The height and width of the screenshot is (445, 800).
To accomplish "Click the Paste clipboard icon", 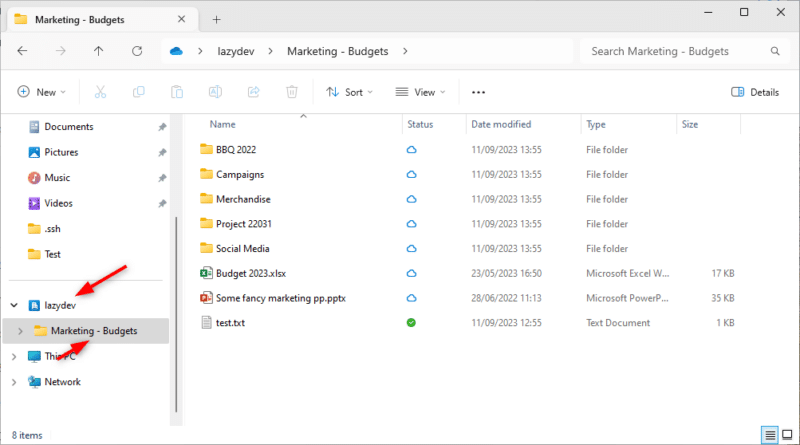I will (x=177, y=92).
